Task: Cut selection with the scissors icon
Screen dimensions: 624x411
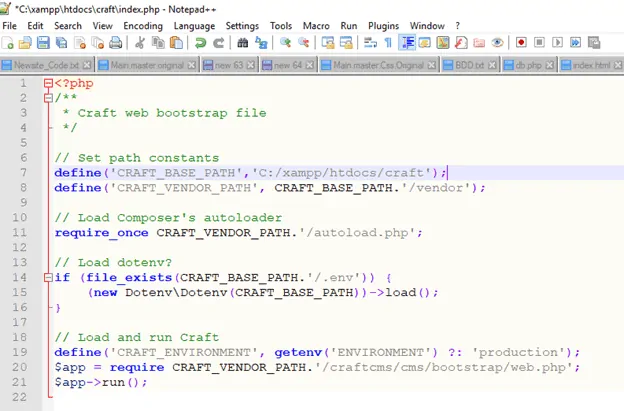Action: coord(140,43)
